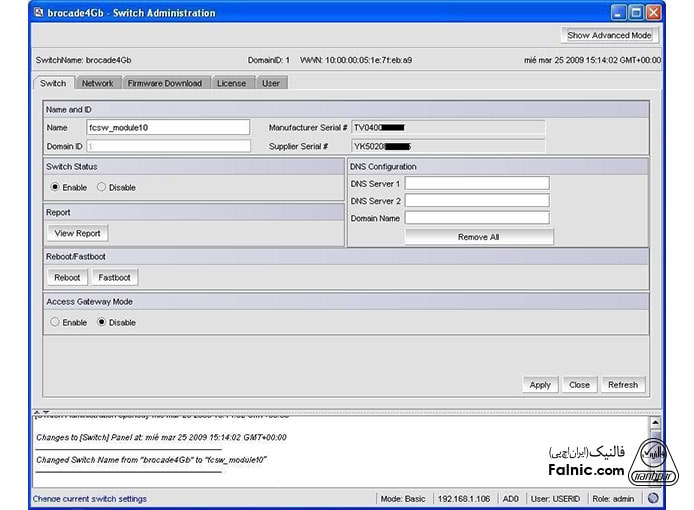
Task: Close the Switch Administration window
Action: click(x=653, y=13)
